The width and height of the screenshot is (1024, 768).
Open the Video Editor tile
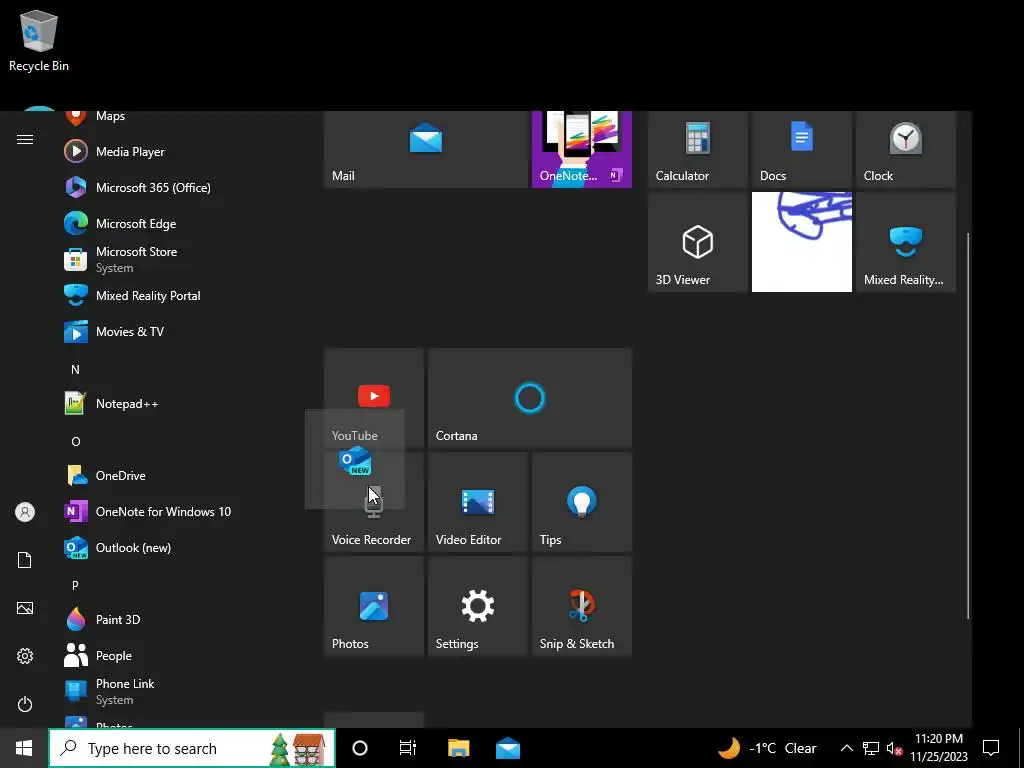478,502
